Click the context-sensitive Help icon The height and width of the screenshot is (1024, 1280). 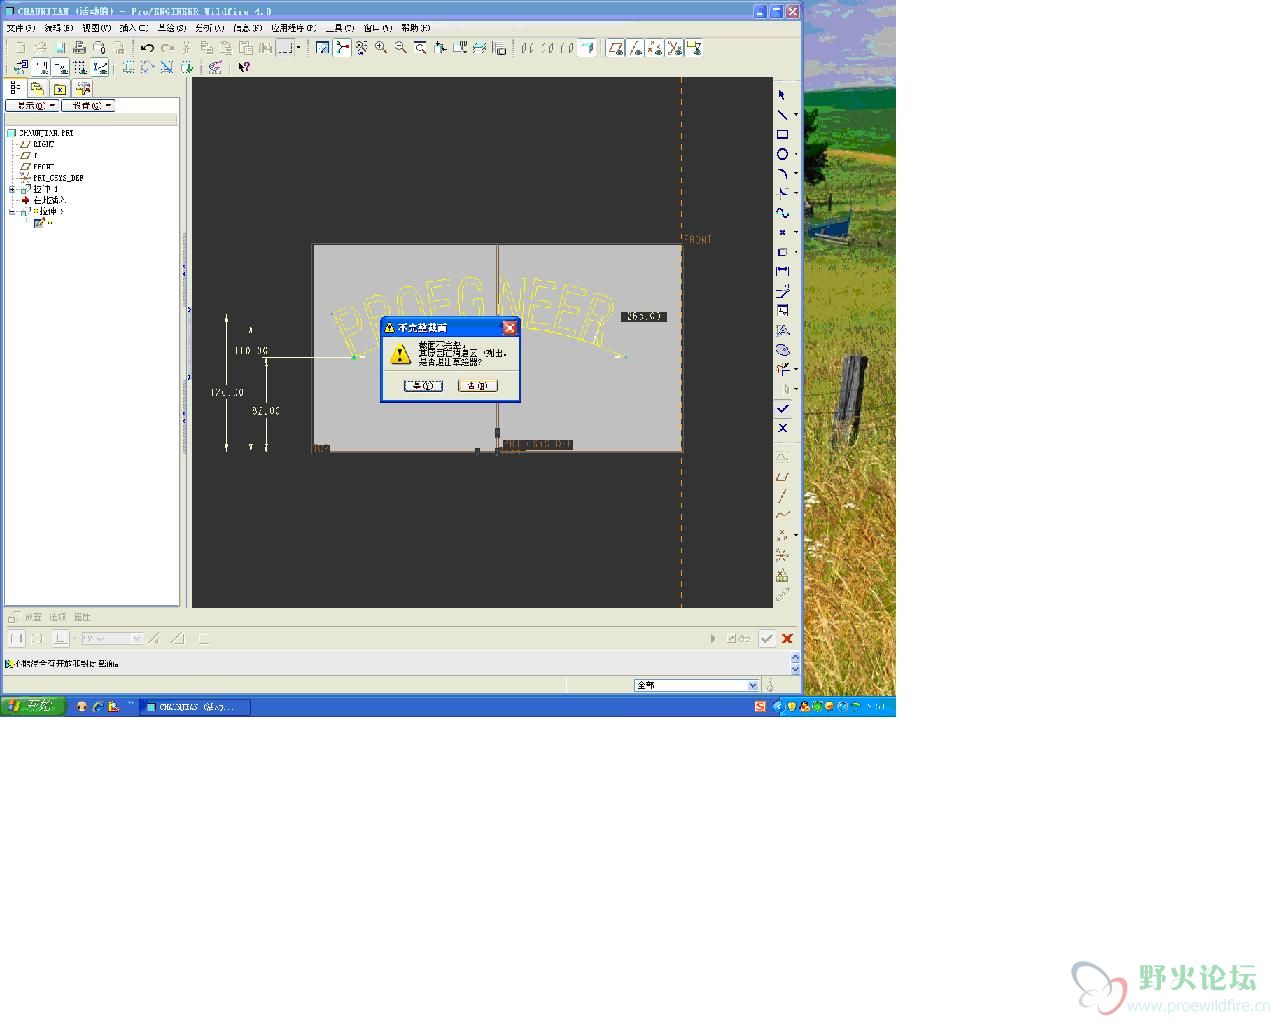243,67
